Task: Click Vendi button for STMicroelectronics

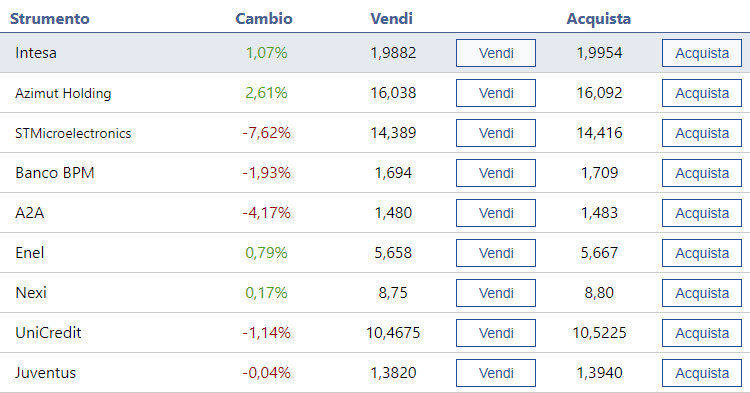Action: tap(496, 133)
